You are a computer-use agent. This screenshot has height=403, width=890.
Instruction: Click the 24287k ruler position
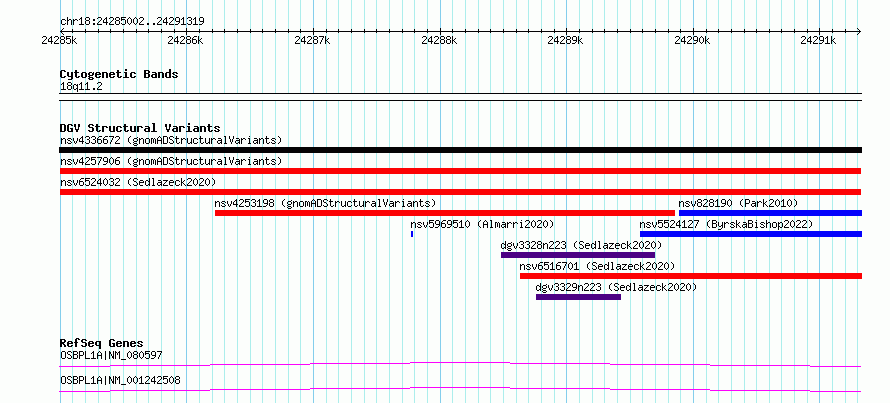pos(313,41)
